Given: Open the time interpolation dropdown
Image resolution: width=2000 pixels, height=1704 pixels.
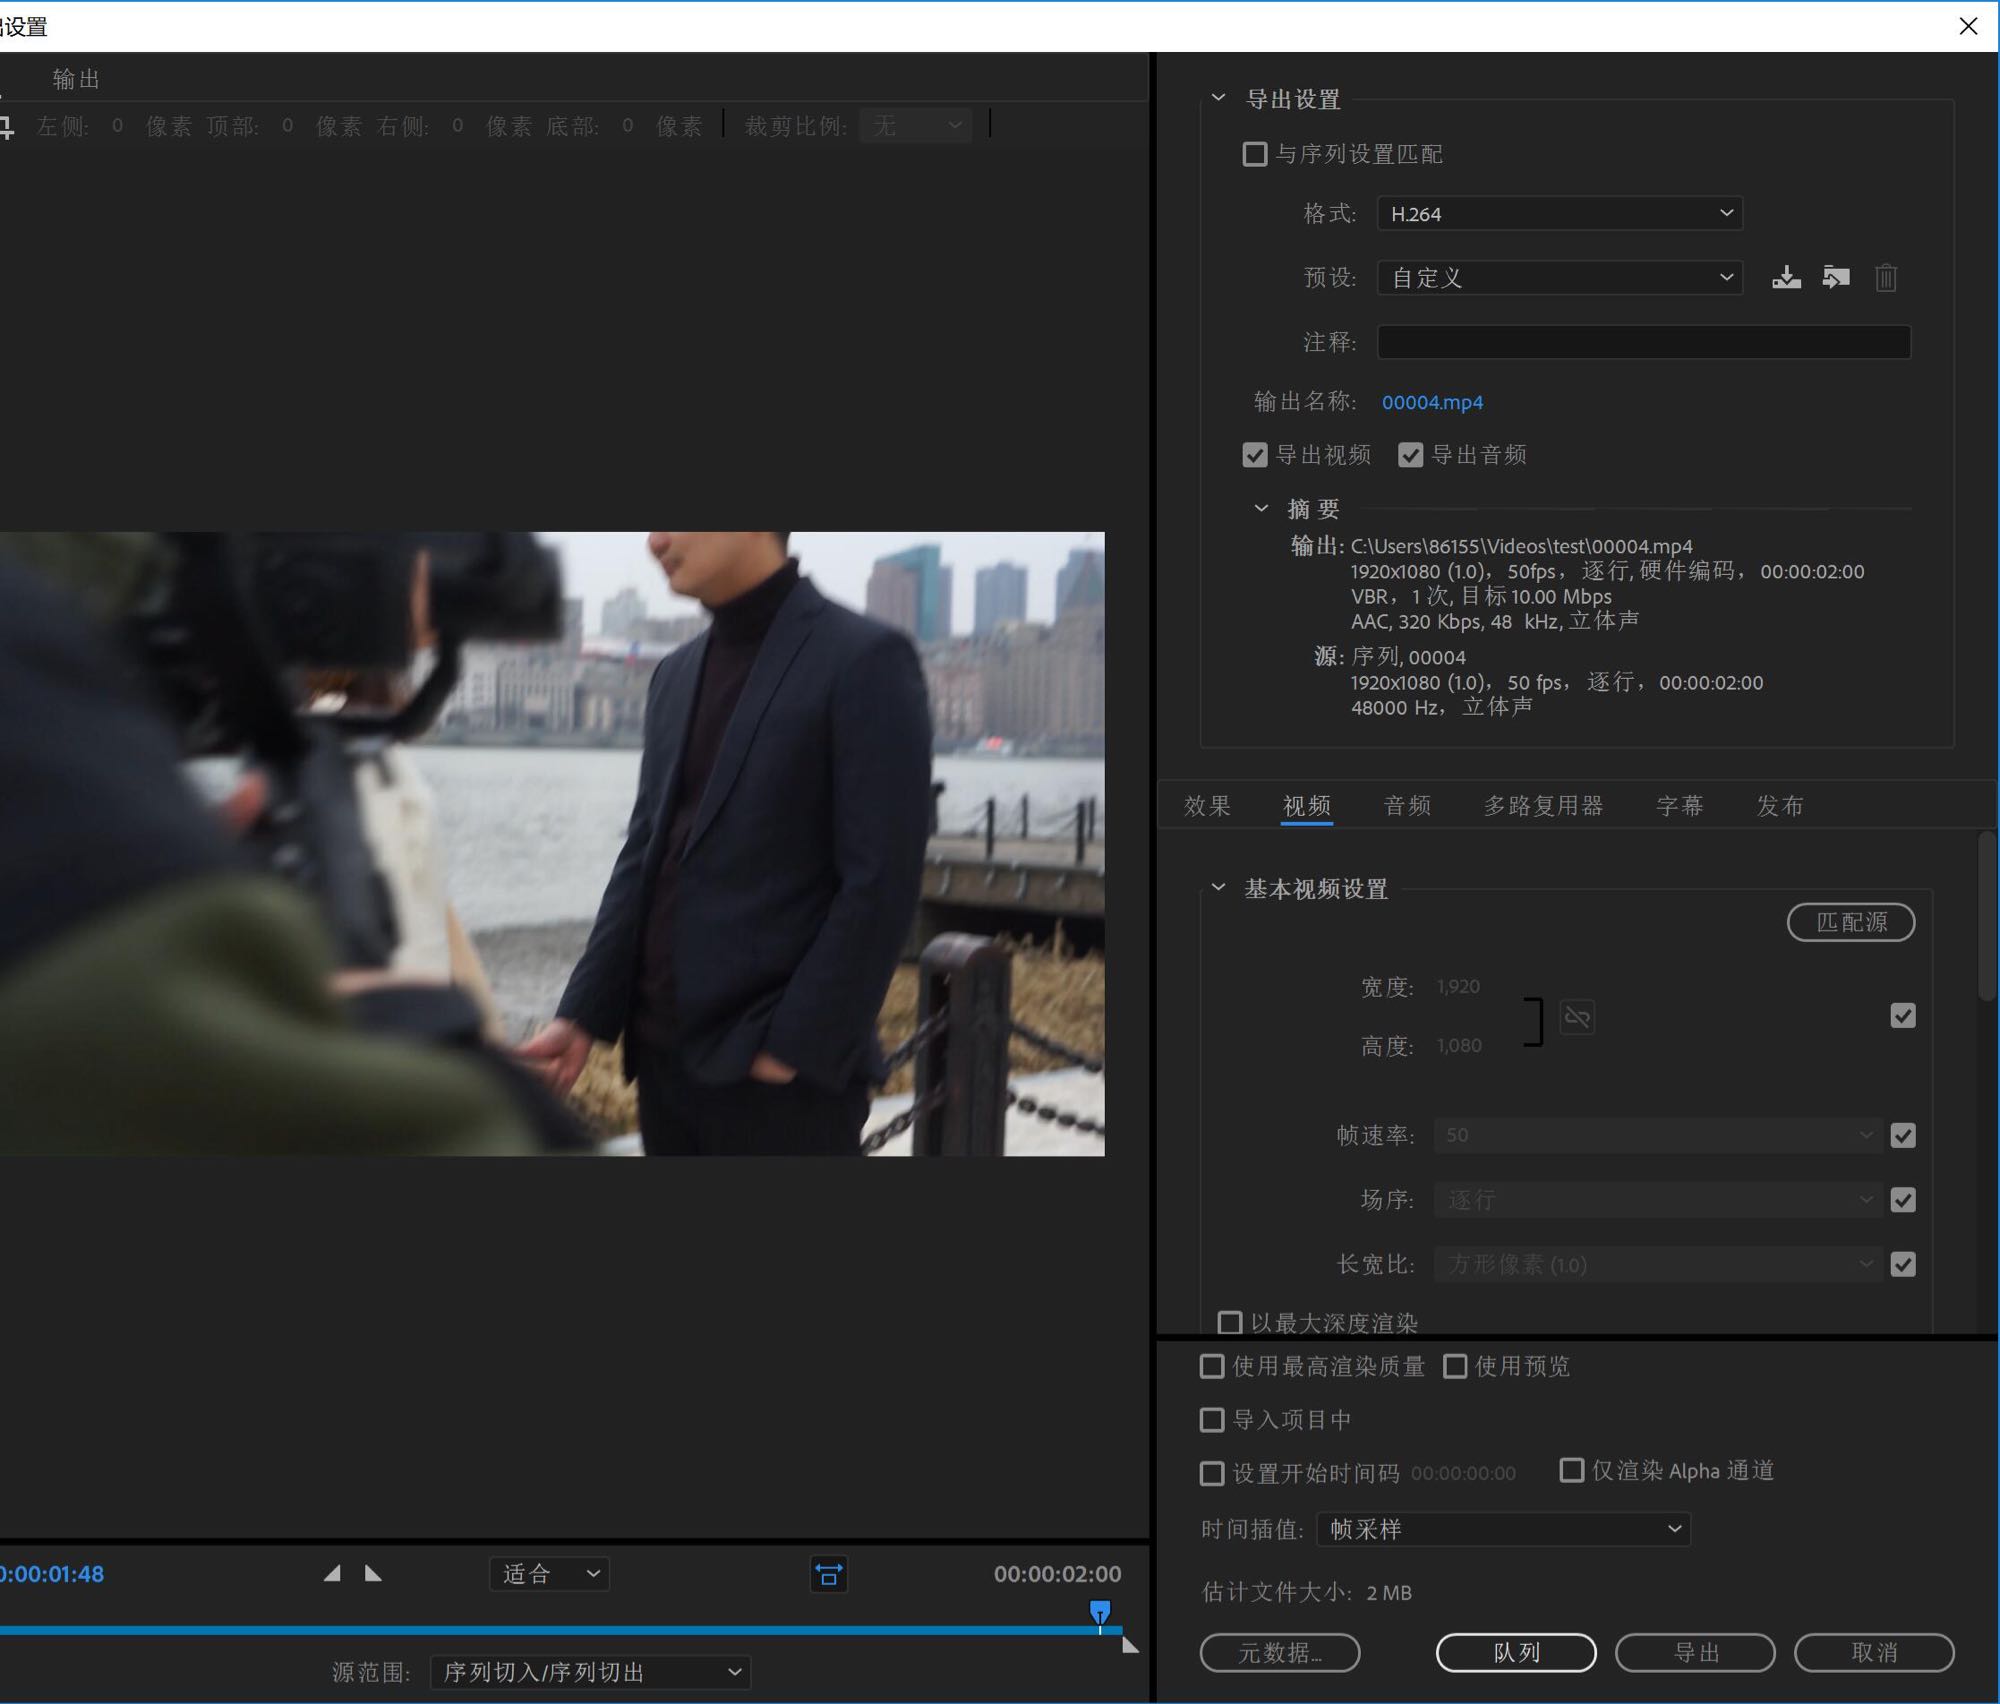Looking at the screenshot, I should pos(1503,1528).
